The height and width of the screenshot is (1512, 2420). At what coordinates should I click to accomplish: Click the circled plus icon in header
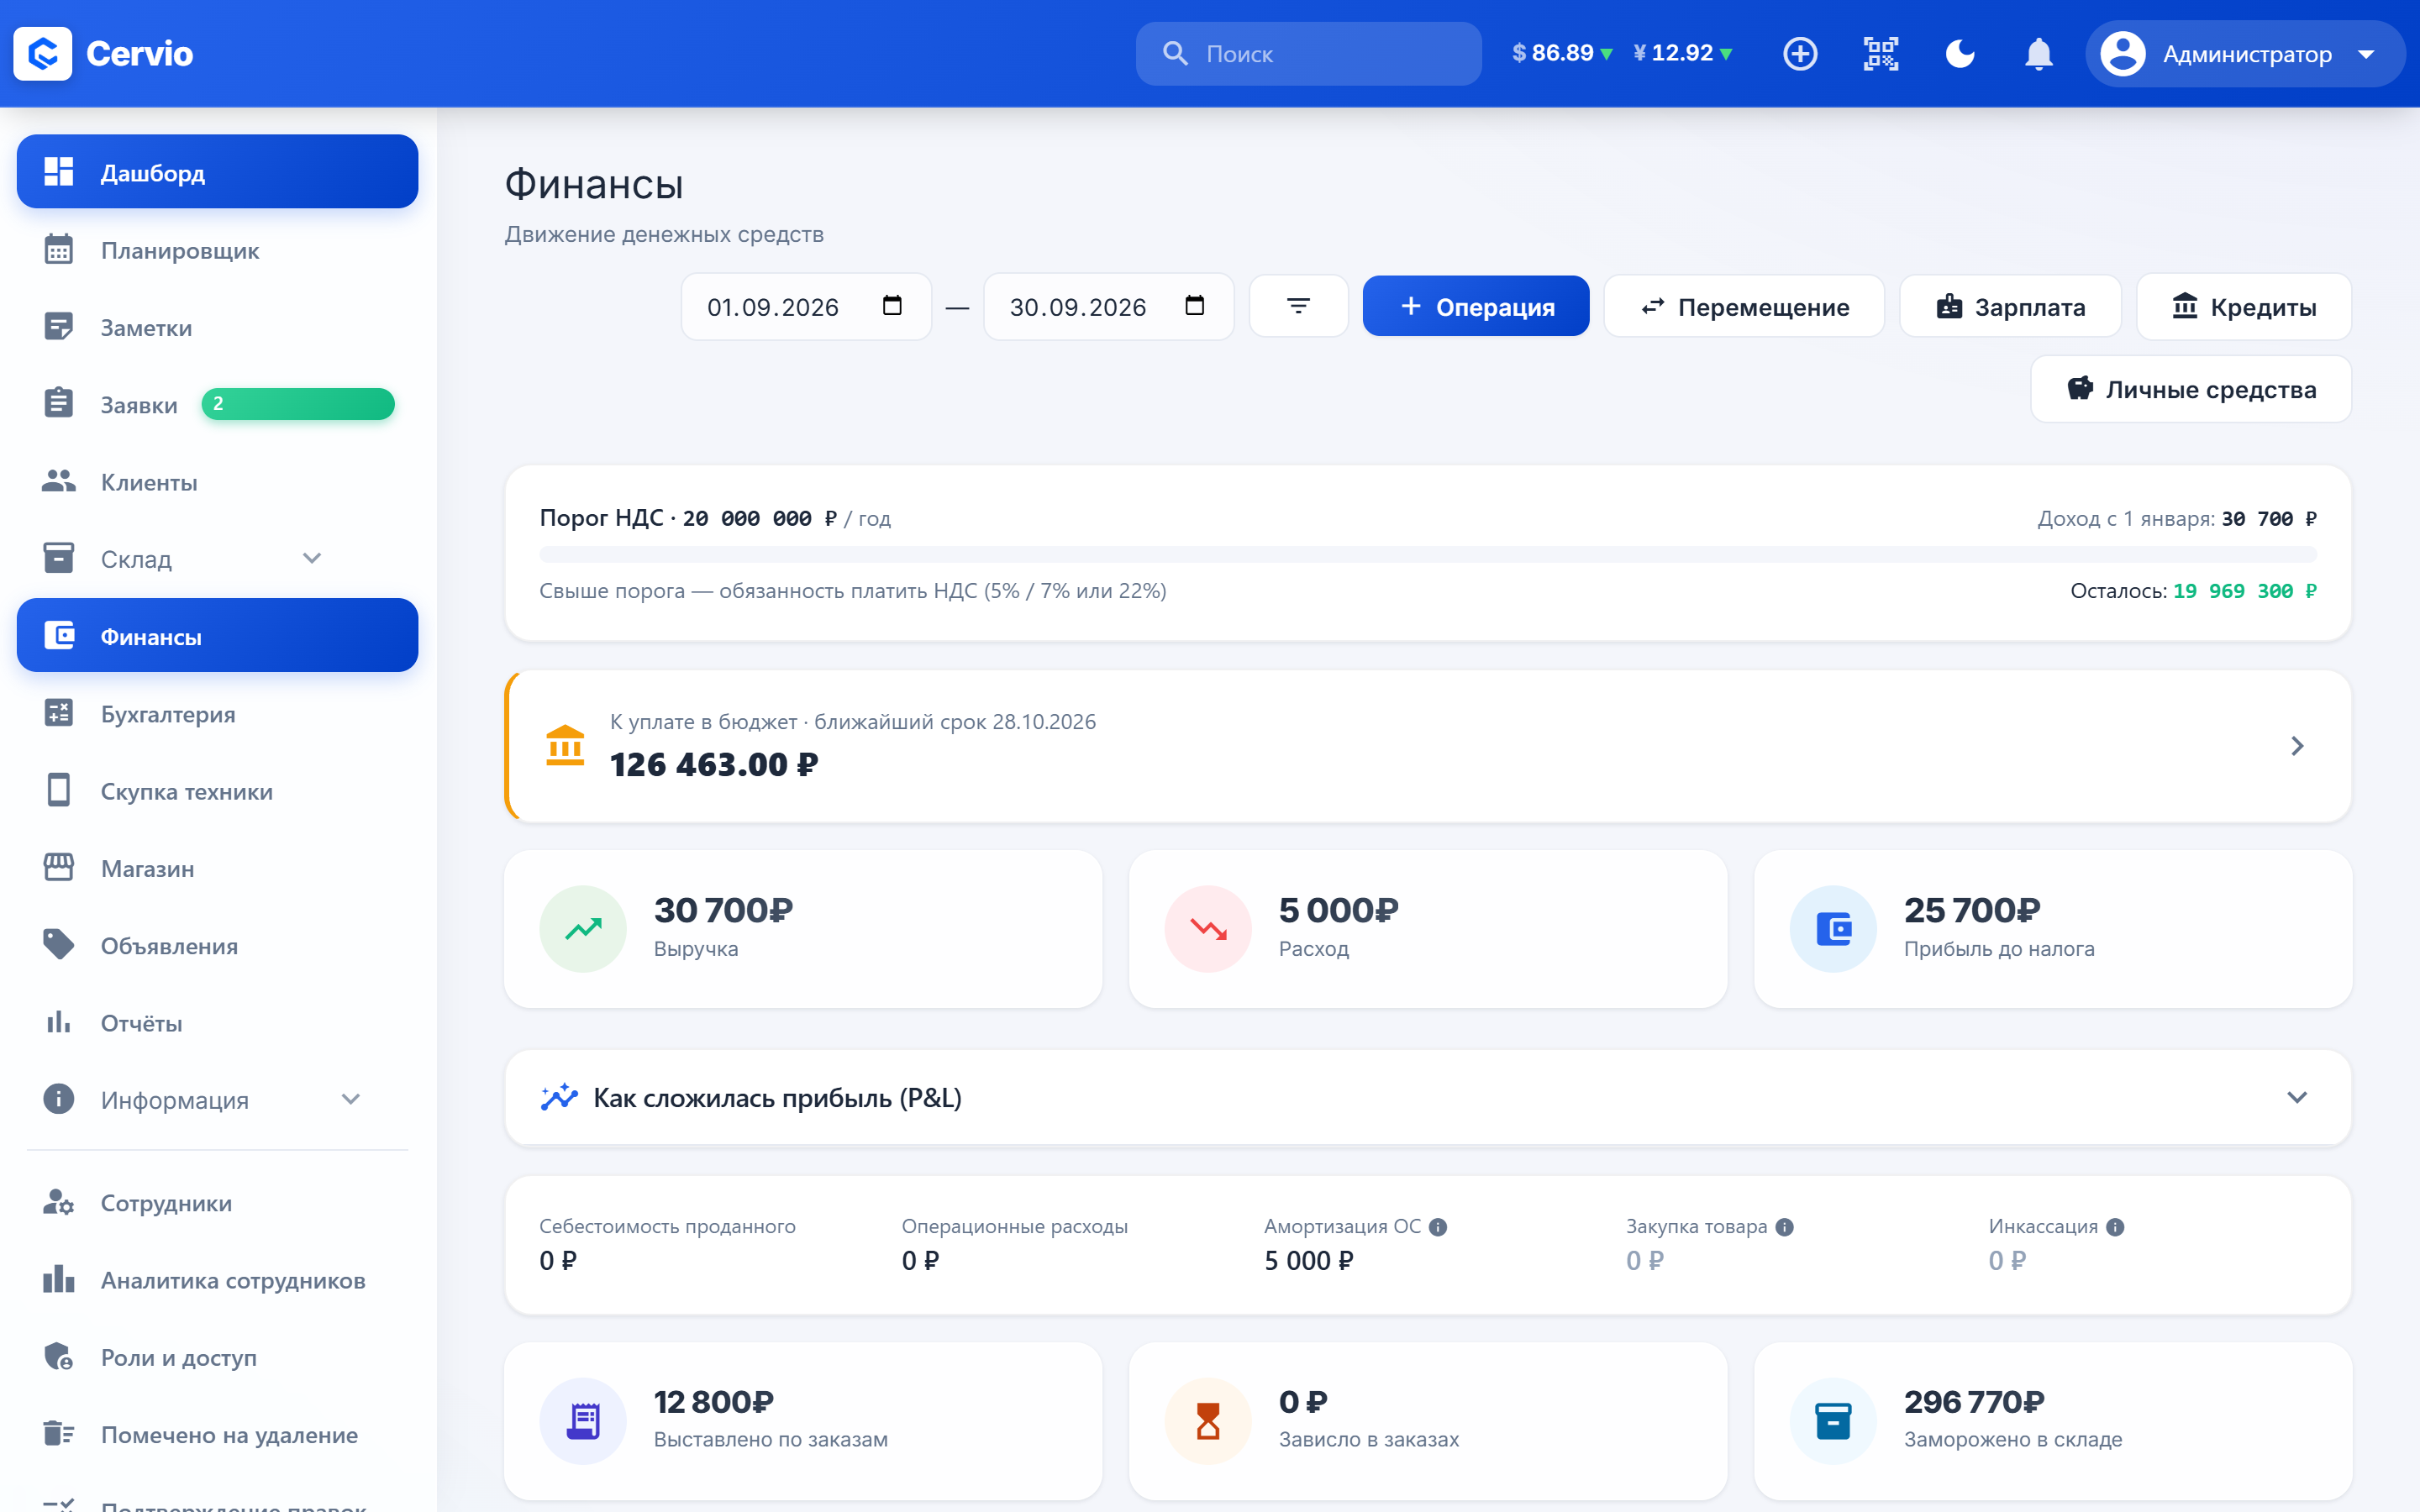point(1800,54)
